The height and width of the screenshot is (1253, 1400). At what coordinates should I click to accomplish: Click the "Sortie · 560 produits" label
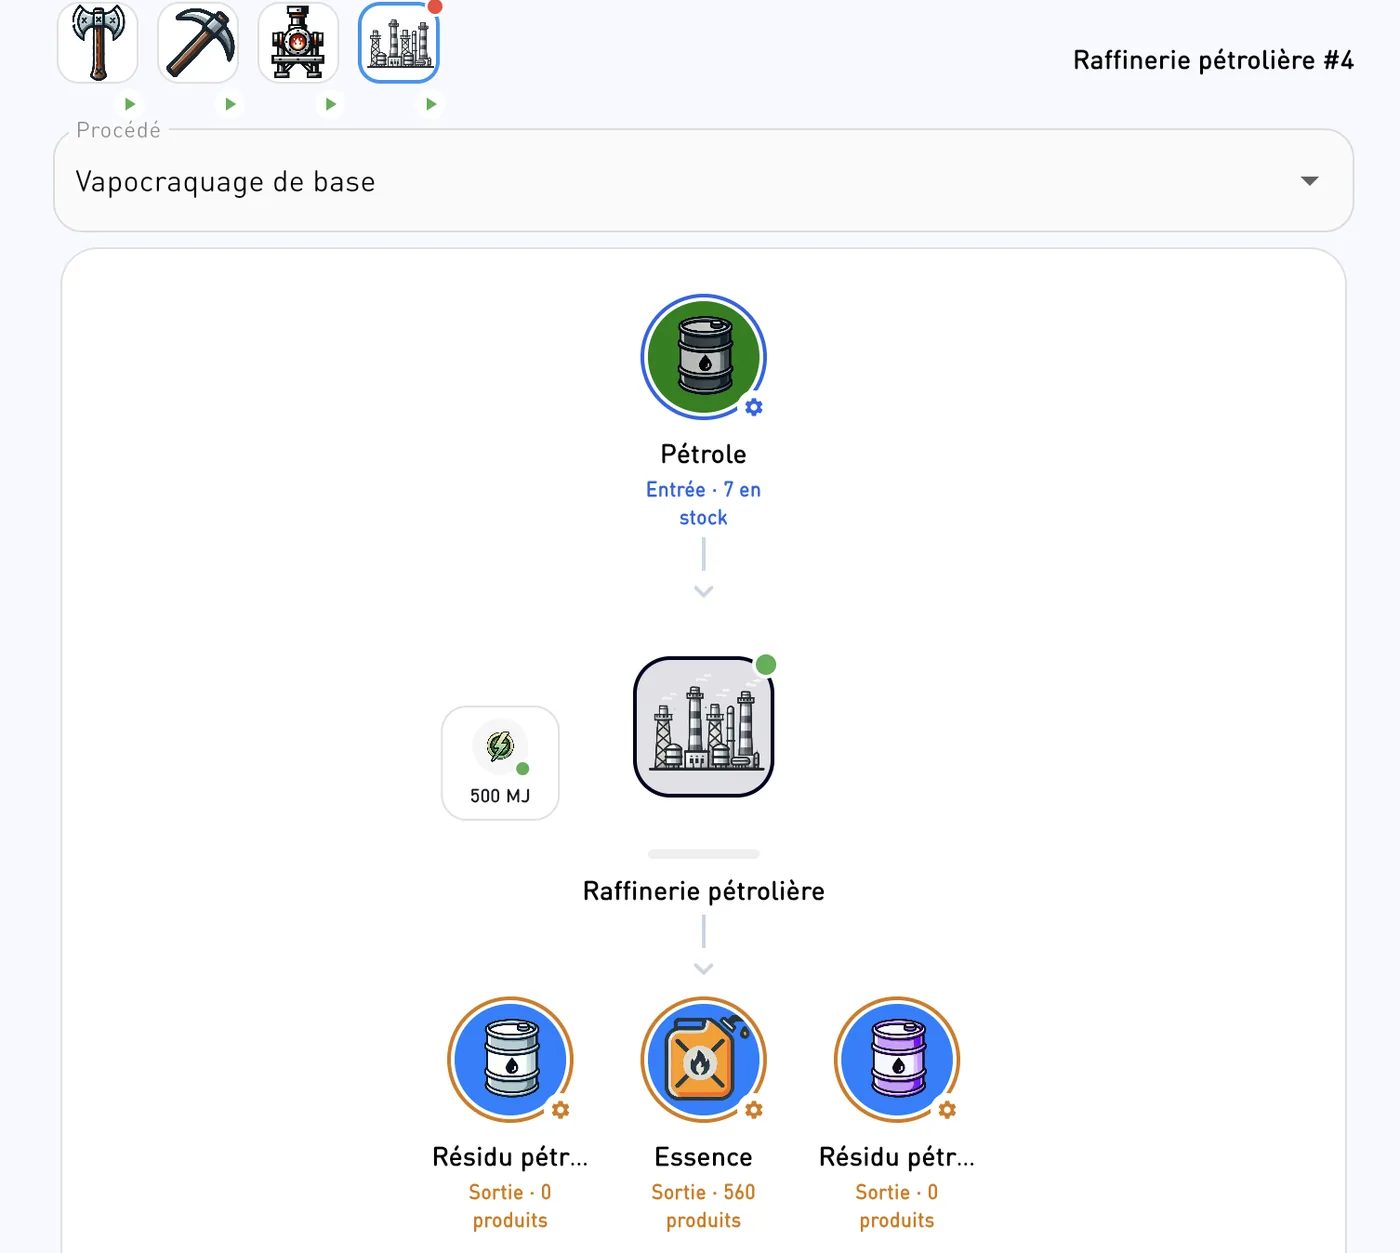click(x=704, y=1206)
